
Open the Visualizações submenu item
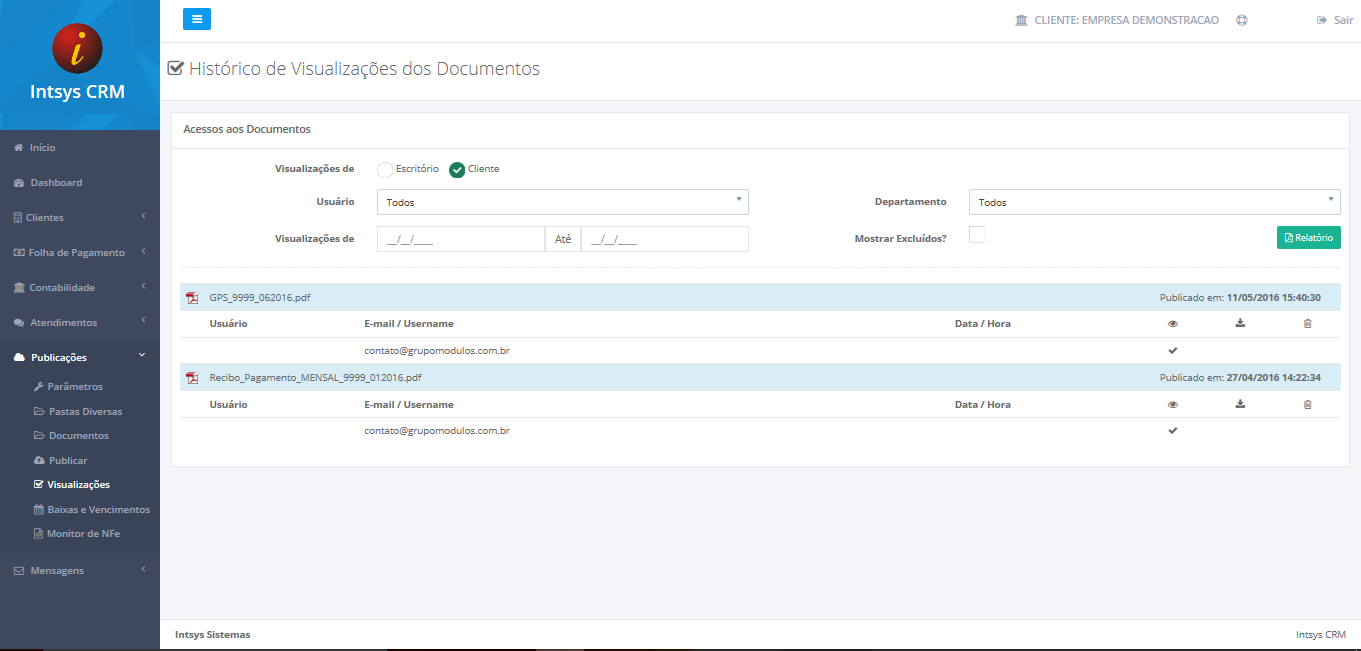(80, 485)
